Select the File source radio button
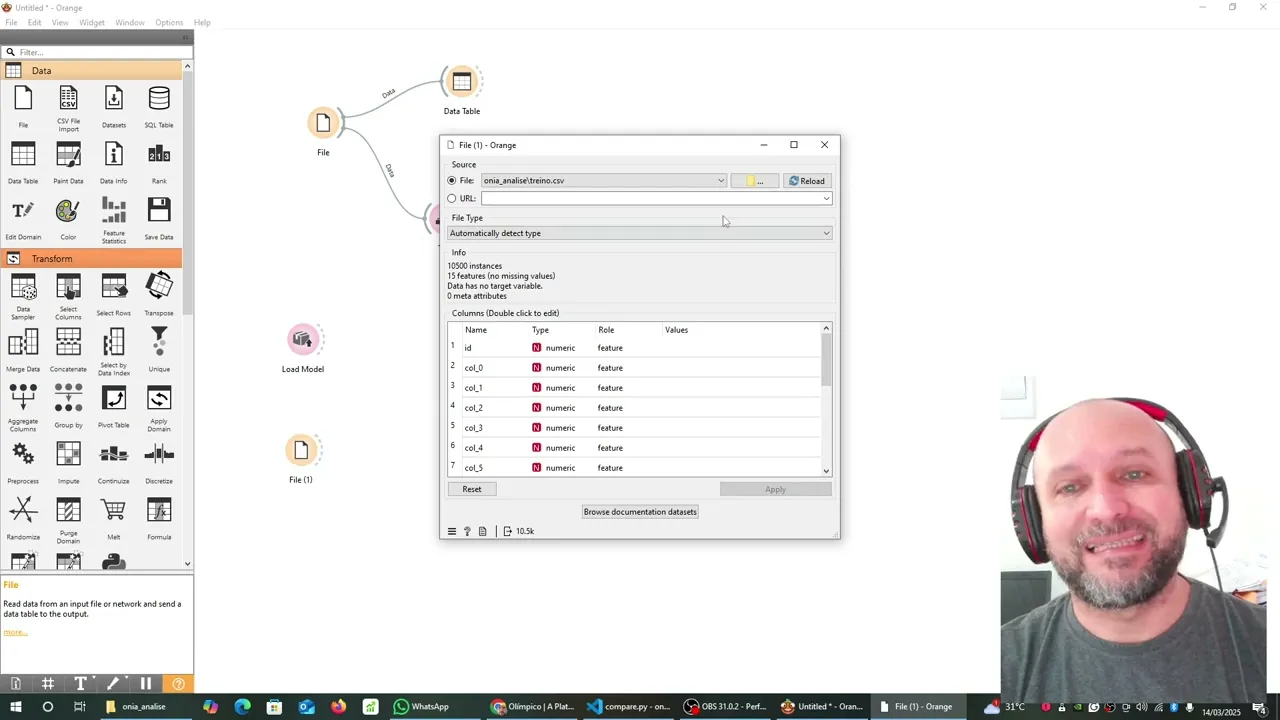Screen dimensions: 1280x720 452,181
